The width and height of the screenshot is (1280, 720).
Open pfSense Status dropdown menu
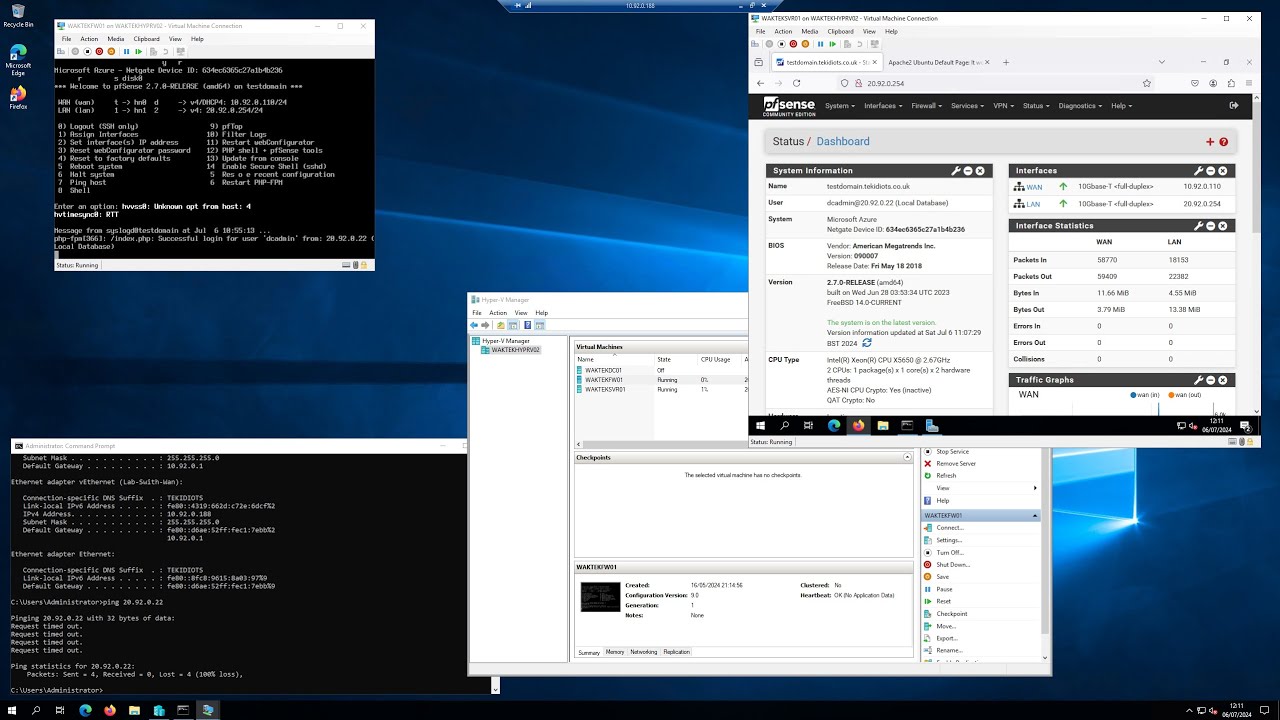tap(1036, 105)
